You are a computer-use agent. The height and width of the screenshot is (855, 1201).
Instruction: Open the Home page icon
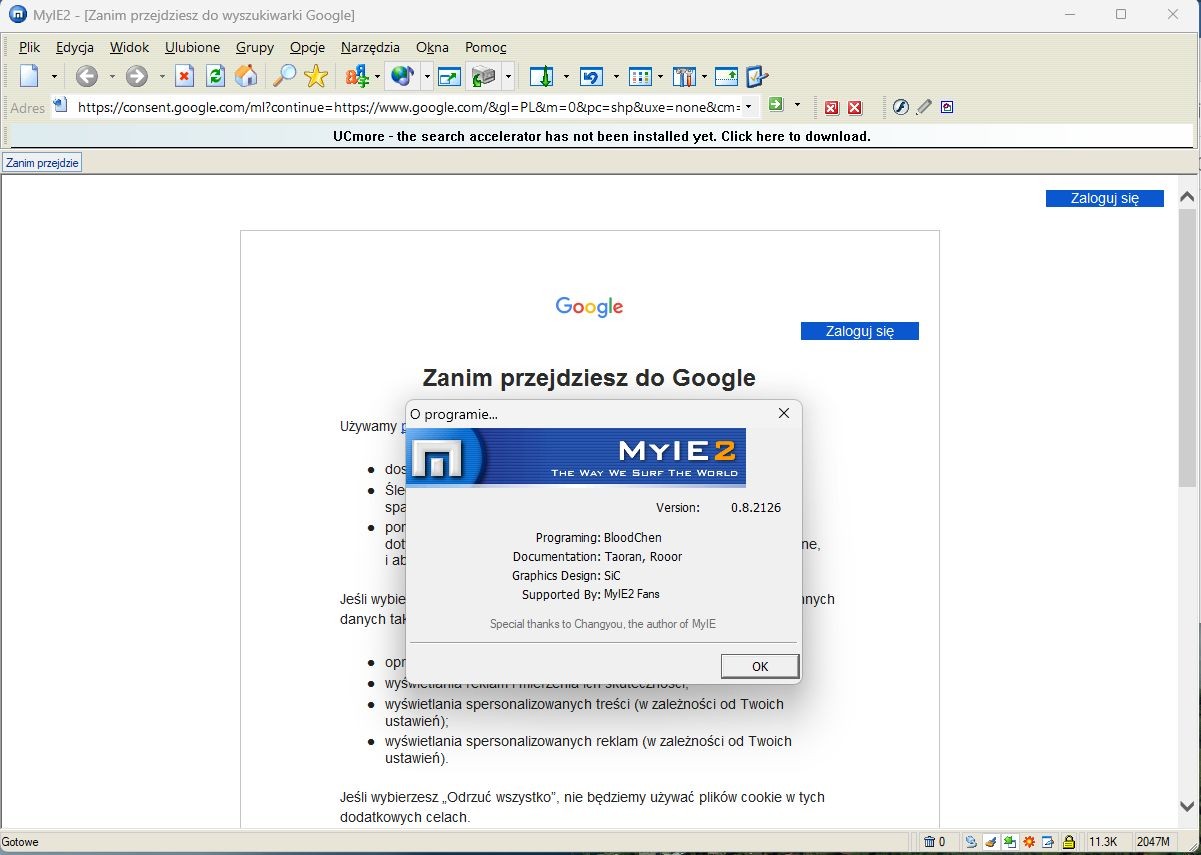pos(246,76)
